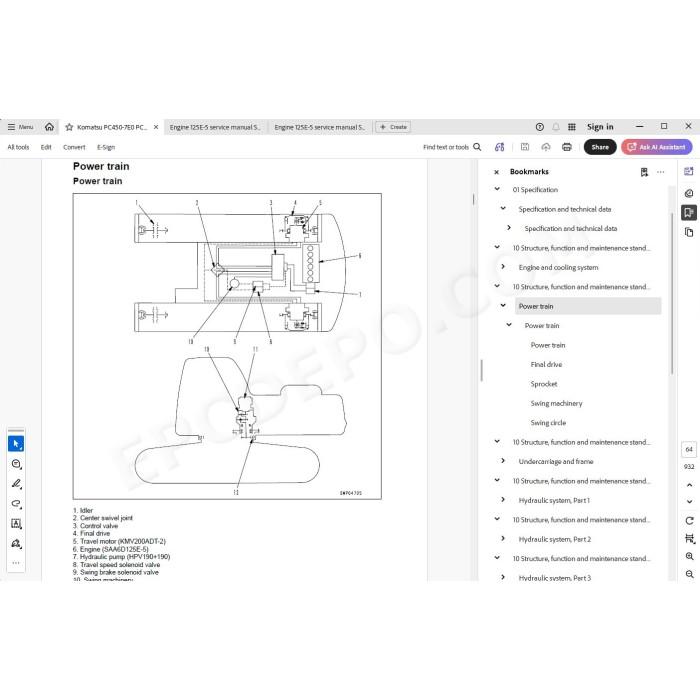Image resolution: width=700 pixels, height=700 pixels.
Task: Click the Save file icon
Action: click(x=525, y=147)
